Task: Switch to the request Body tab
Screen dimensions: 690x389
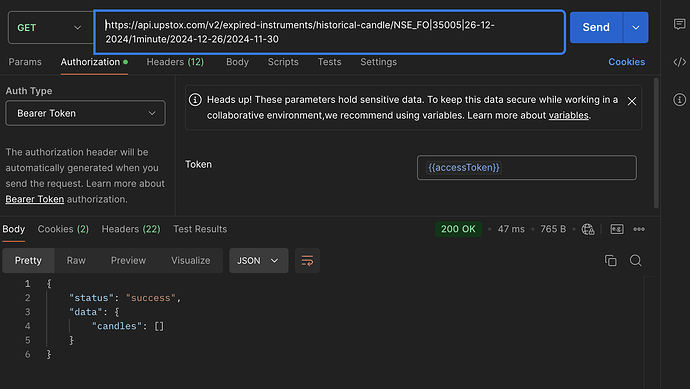Action: point(238,62)
